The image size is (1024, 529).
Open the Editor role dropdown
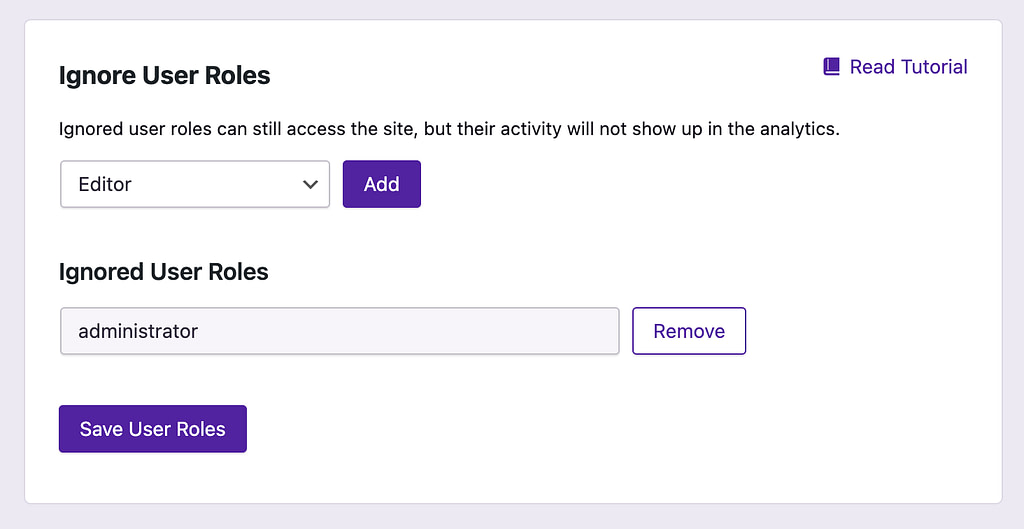[195, 184]
